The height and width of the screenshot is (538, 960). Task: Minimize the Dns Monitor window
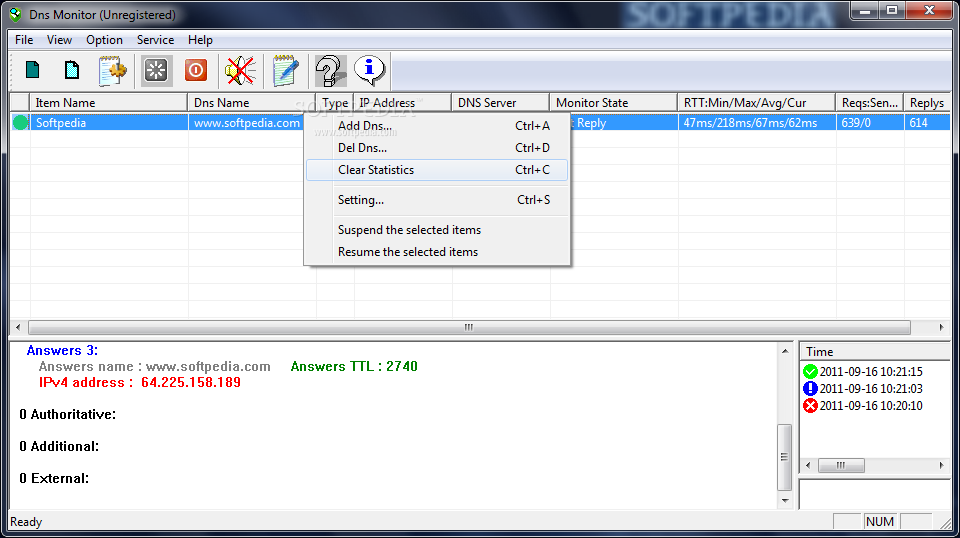(864, 10)
